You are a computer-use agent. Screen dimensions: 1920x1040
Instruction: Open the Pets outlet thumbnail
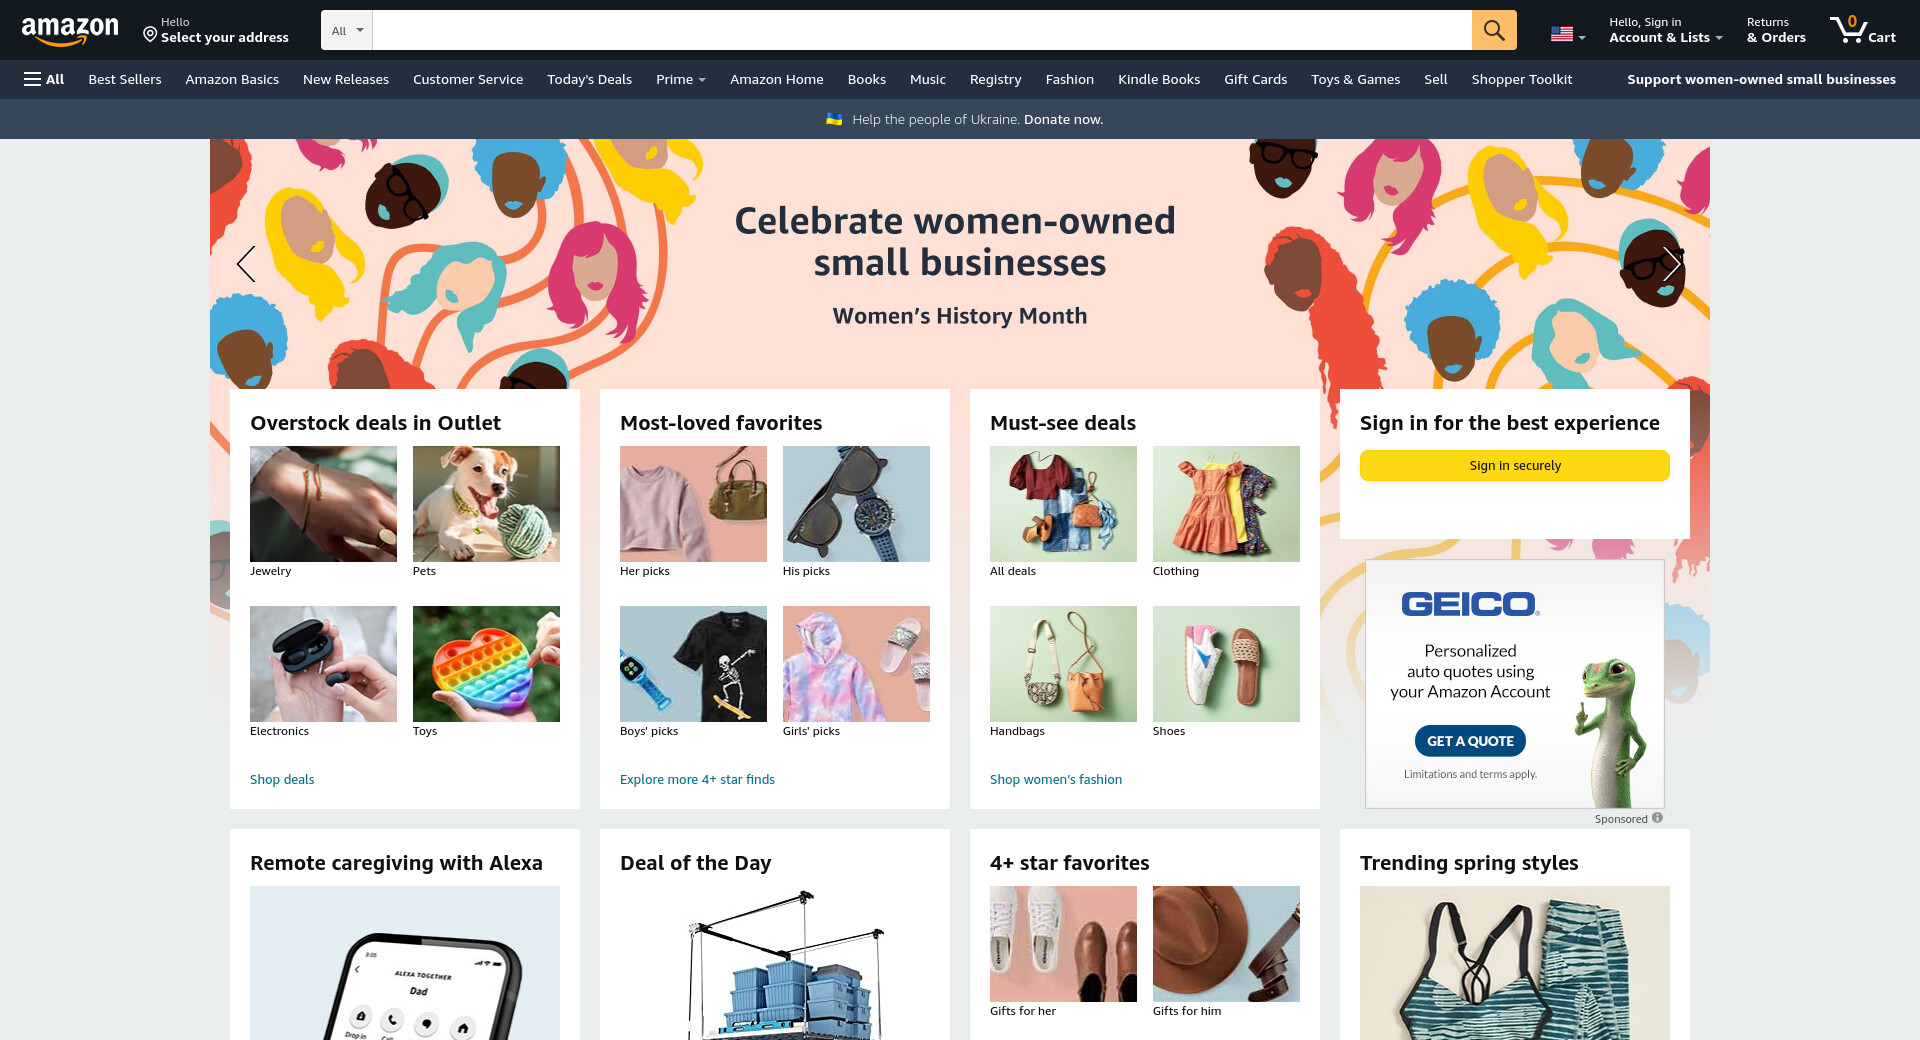coord(486,504)
